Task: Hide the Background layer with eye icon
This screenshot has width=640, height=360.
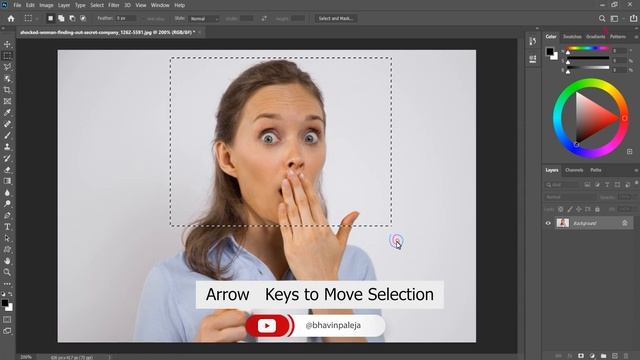Action: pyautogui.click(x=548, y=223)
